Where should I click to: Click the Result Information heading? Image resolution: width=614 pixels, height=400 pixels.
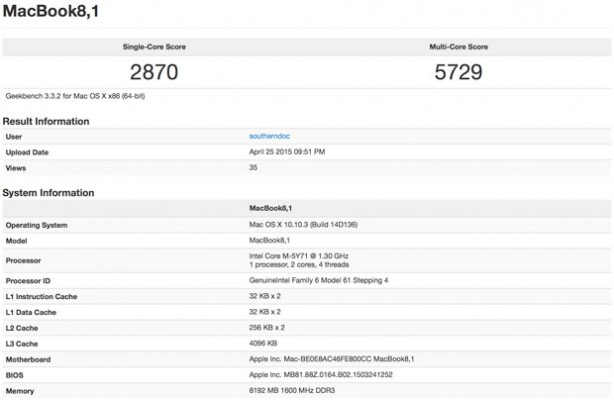point(46,121)
